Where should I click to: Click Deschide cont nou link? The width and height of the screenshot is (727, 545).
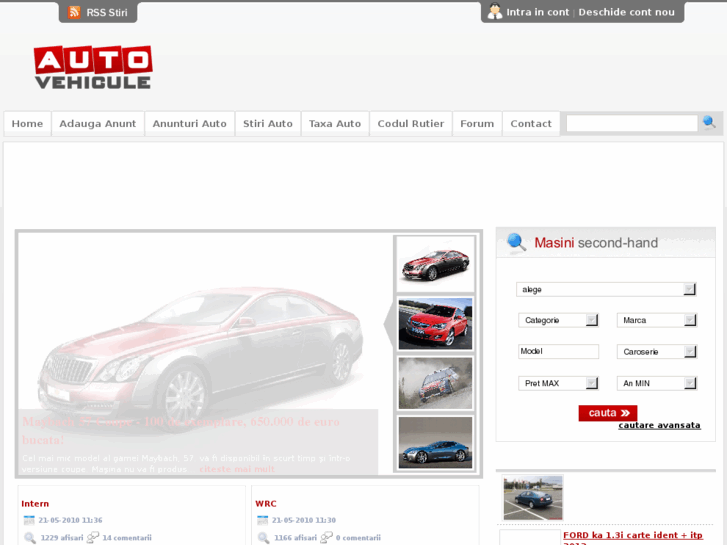(x=626, y=12)
